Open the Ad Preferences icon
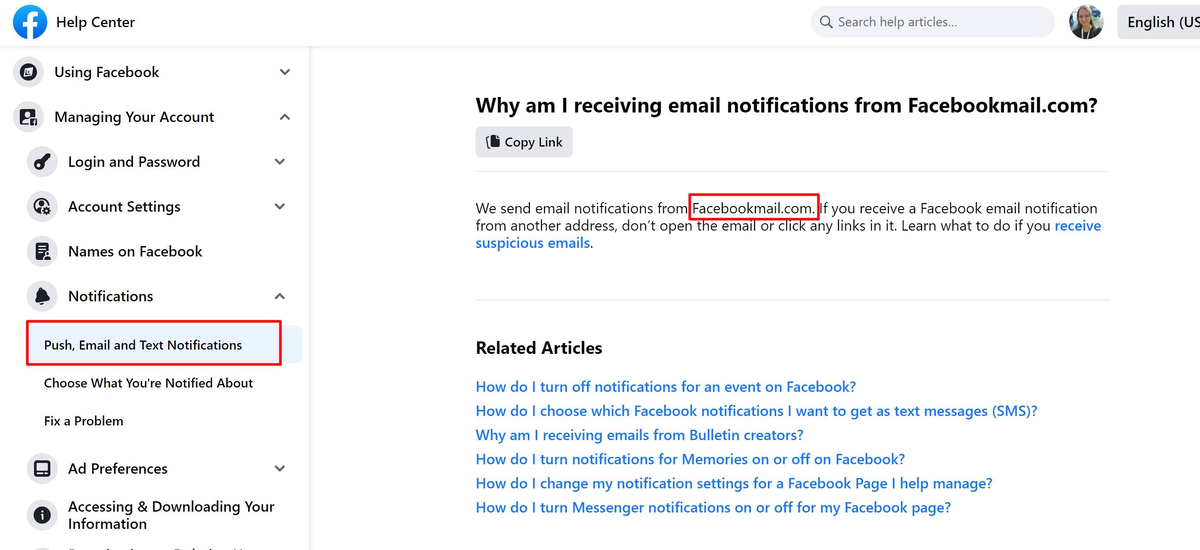Image resolution: width=1200 pixels, height=550 pixels. (42, 468)
